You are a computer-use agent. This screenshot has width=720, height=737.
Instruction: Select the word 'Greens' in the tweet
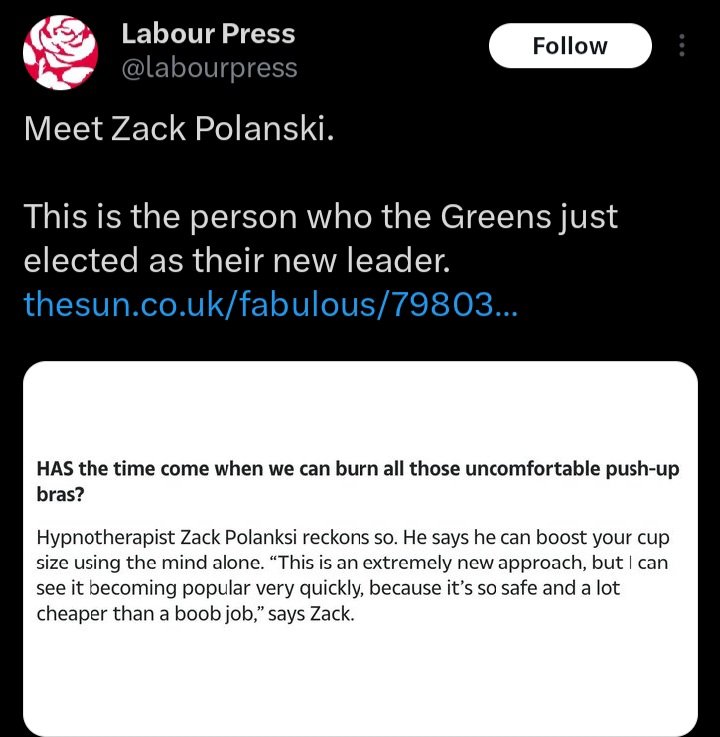tap(495, 217)
